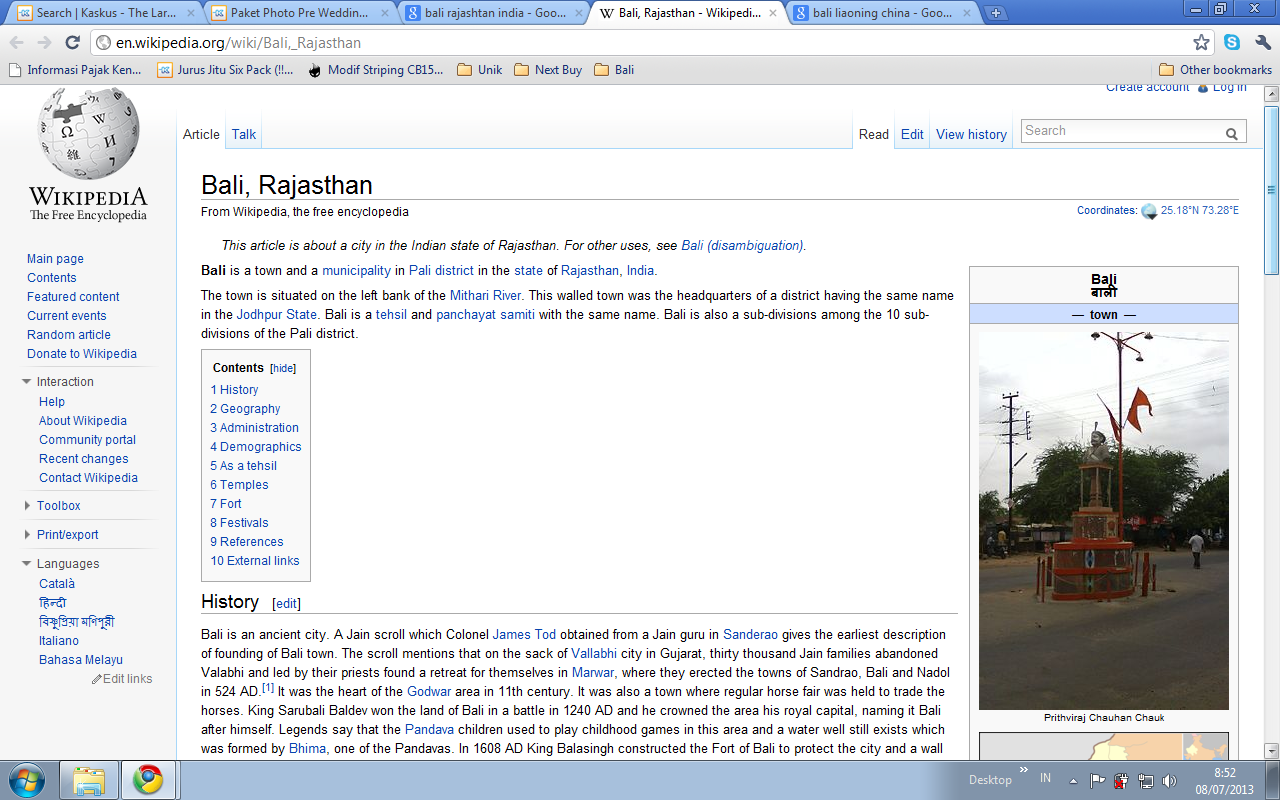This screenshot has height=800, width=1280.
Task: Open the Random article link
Action: [69, 335]
